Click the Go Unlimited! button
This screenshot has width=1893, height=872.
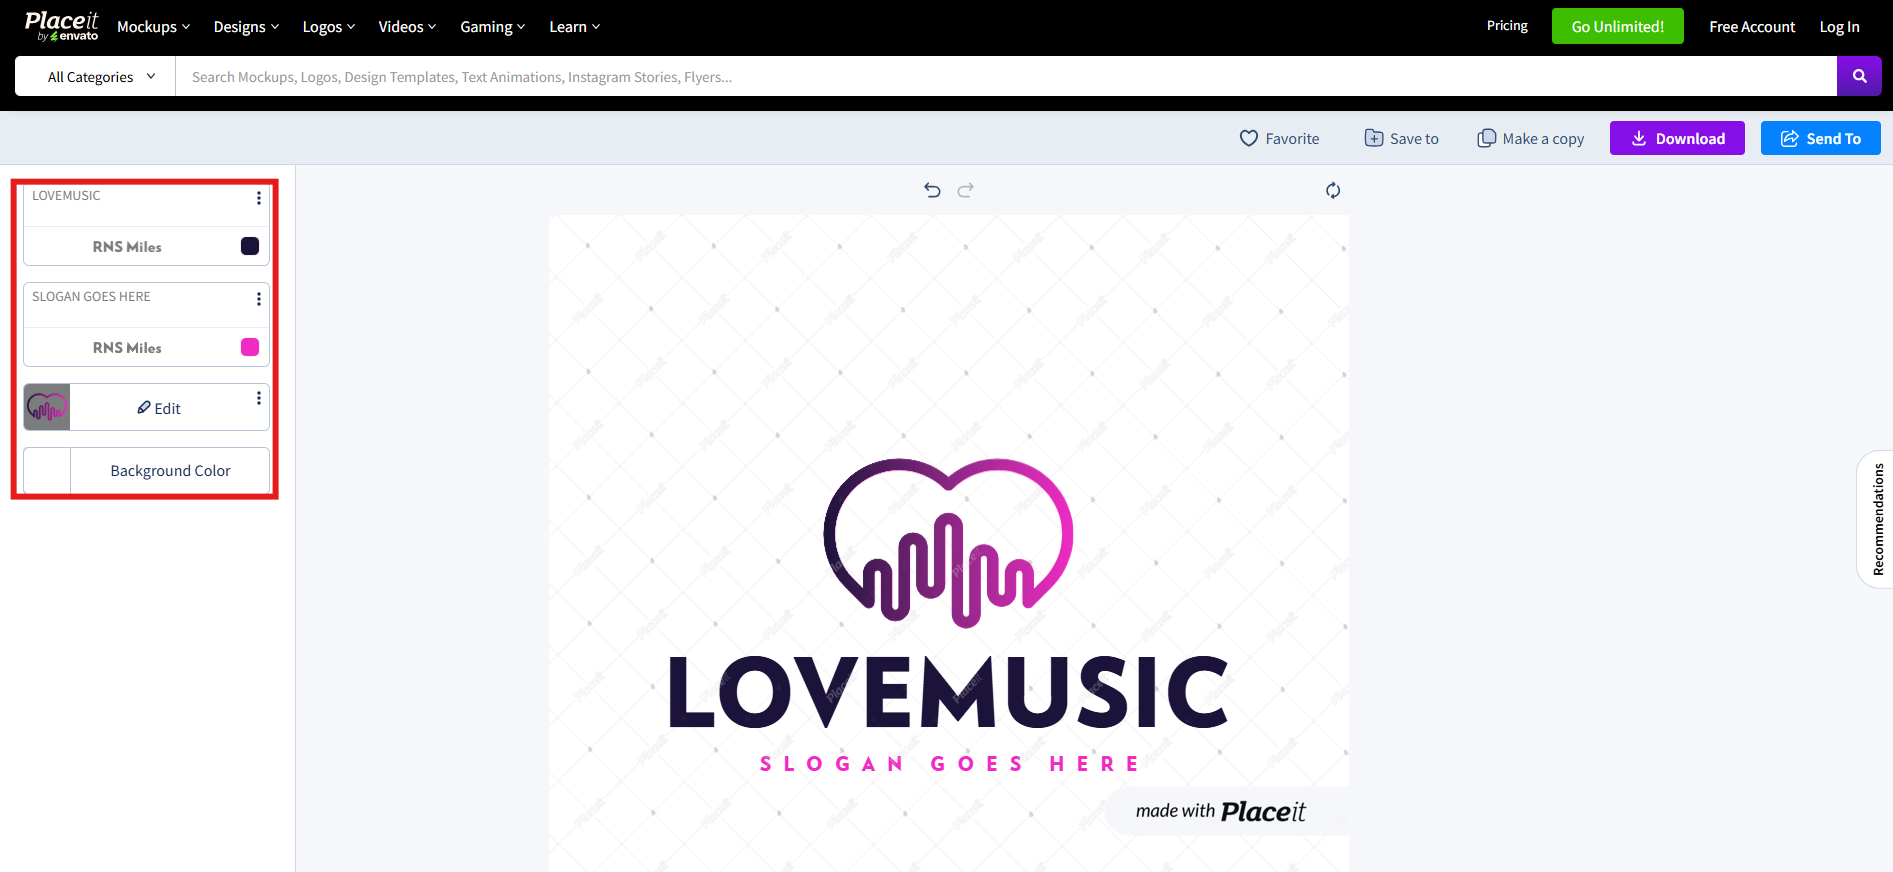[1618, 26]
